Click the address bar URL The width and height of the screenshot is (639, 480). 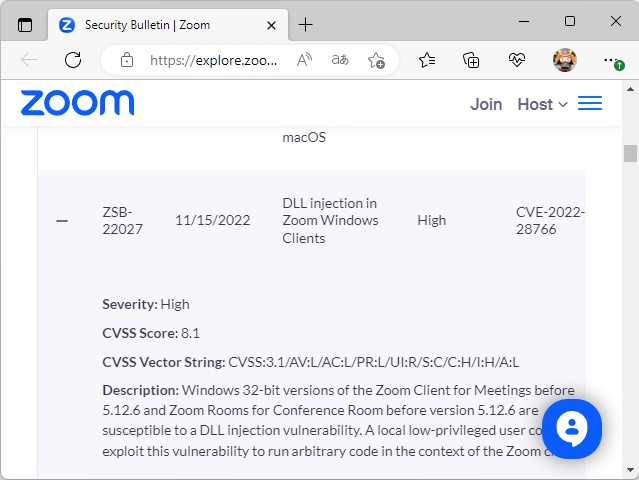[x=214, y=60]
